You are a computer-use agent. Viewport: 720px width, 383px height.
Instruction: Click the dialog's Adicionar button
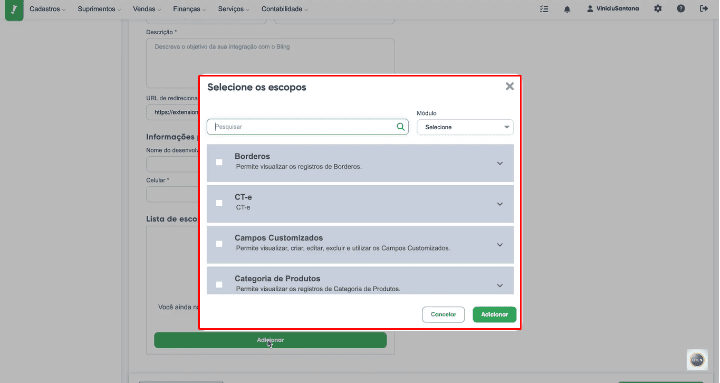pyautogui.click(x=495, y=315)
